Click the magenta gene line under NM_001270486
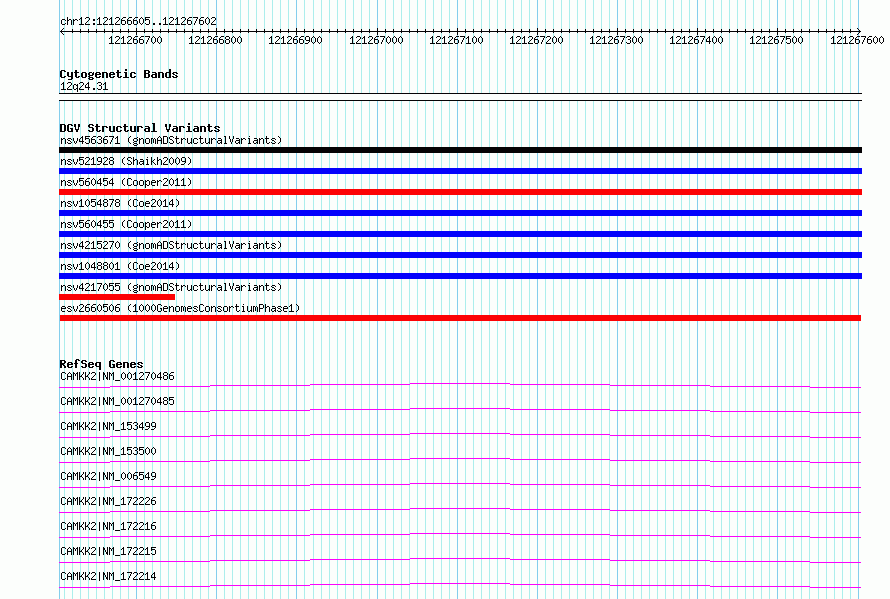The width and height of the screenshot is (890, 599). 460,384
